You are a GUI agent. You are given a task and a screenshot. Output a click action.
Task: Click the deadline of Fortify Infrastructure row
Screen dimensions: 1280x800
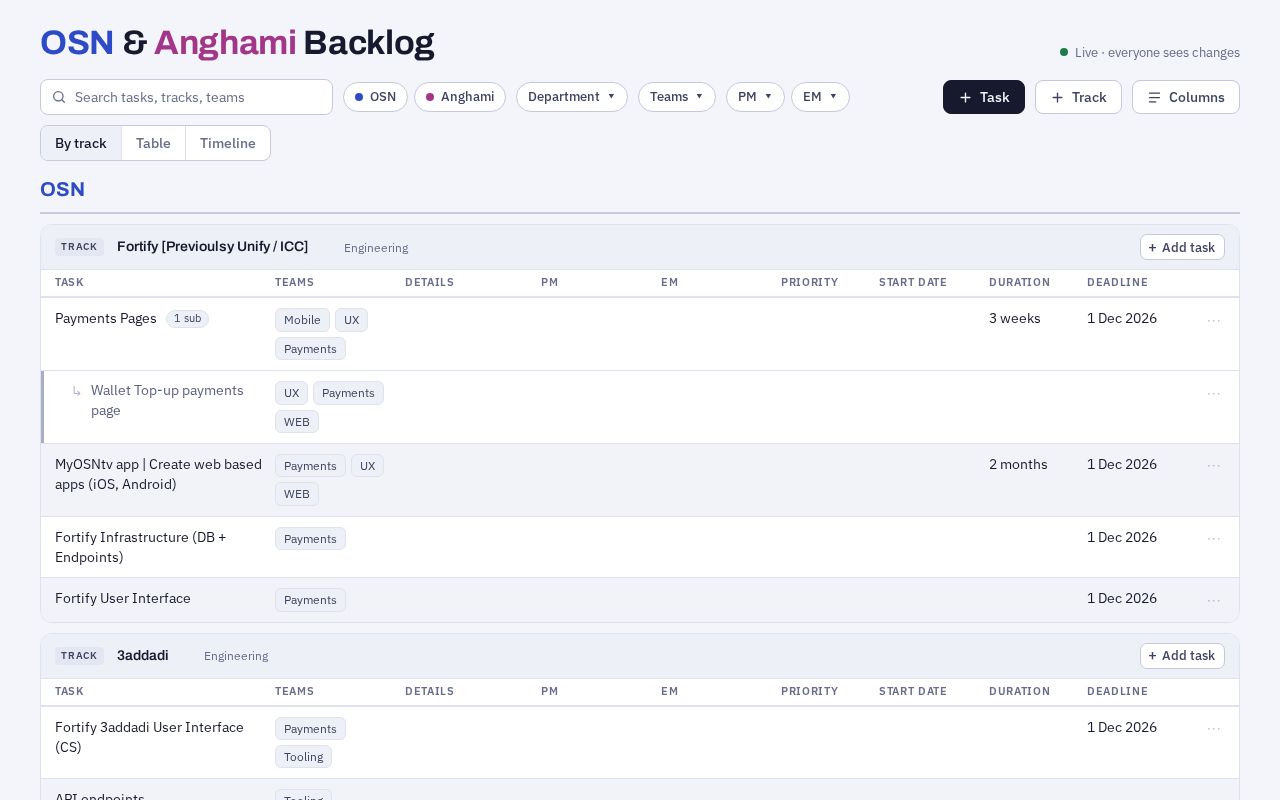pyautogui.click(x=1122, y=537)
